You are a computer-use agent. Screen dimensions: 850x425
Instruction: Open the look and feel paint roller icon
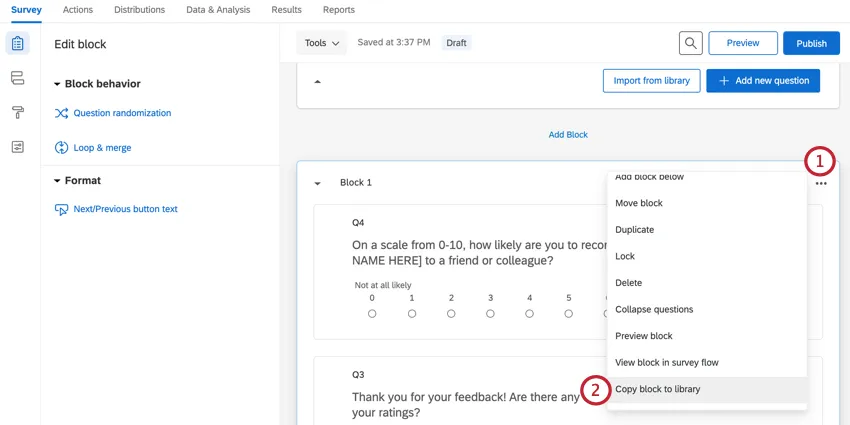[x=17, y=112]
